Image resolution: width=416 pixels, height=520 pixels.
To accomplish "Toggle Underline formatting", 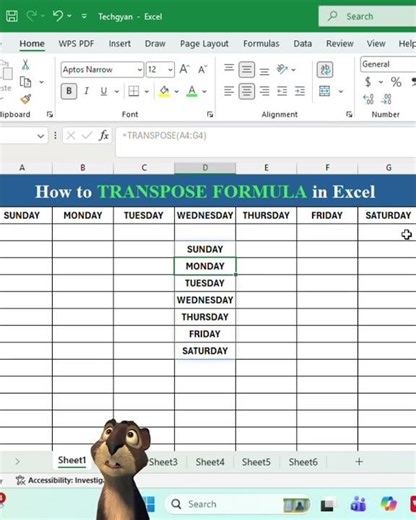I will pos(104,91).
